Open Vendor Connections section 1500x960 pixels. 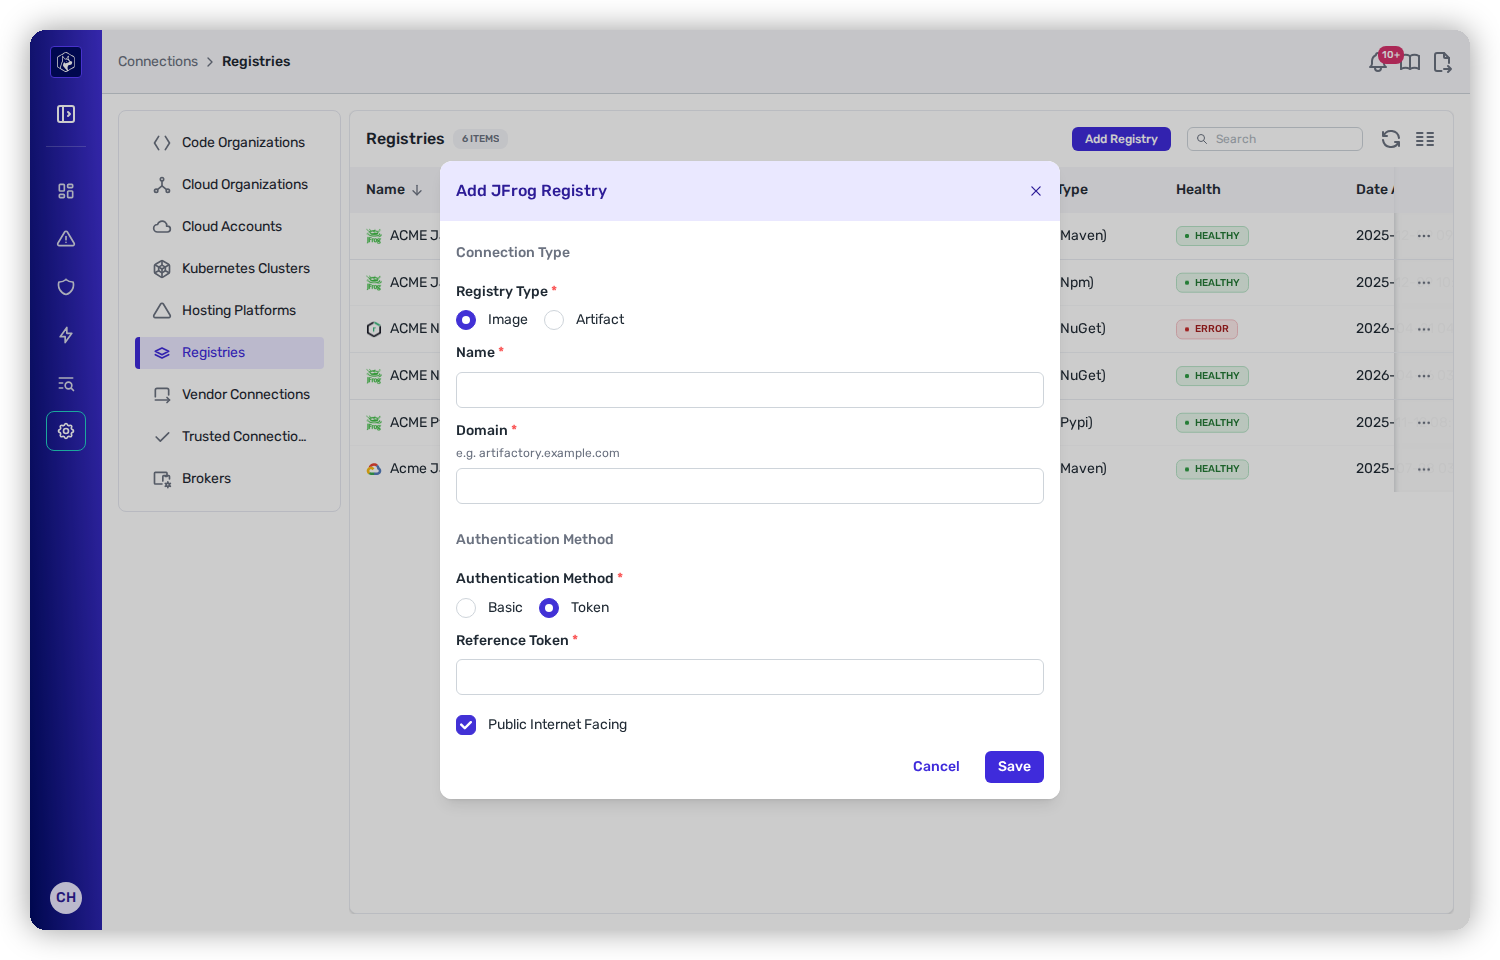(229, 394)
